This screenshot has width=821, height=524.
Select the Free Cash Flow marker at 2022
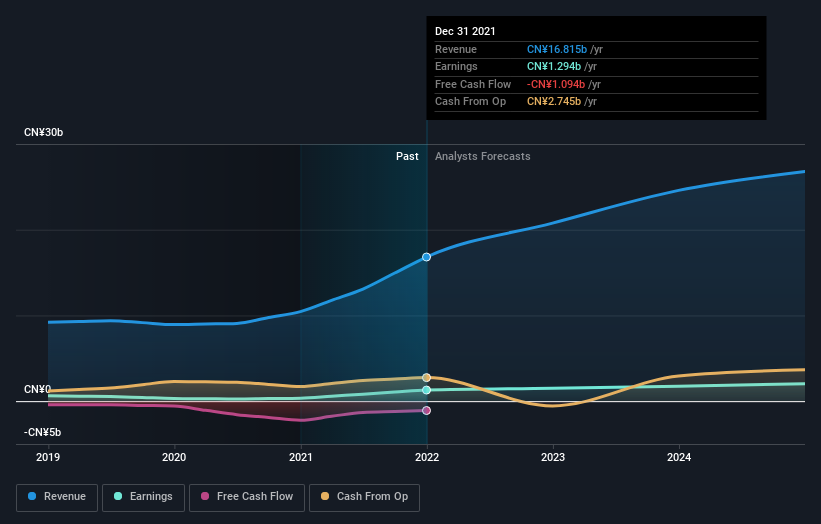(x=427, y=410)
